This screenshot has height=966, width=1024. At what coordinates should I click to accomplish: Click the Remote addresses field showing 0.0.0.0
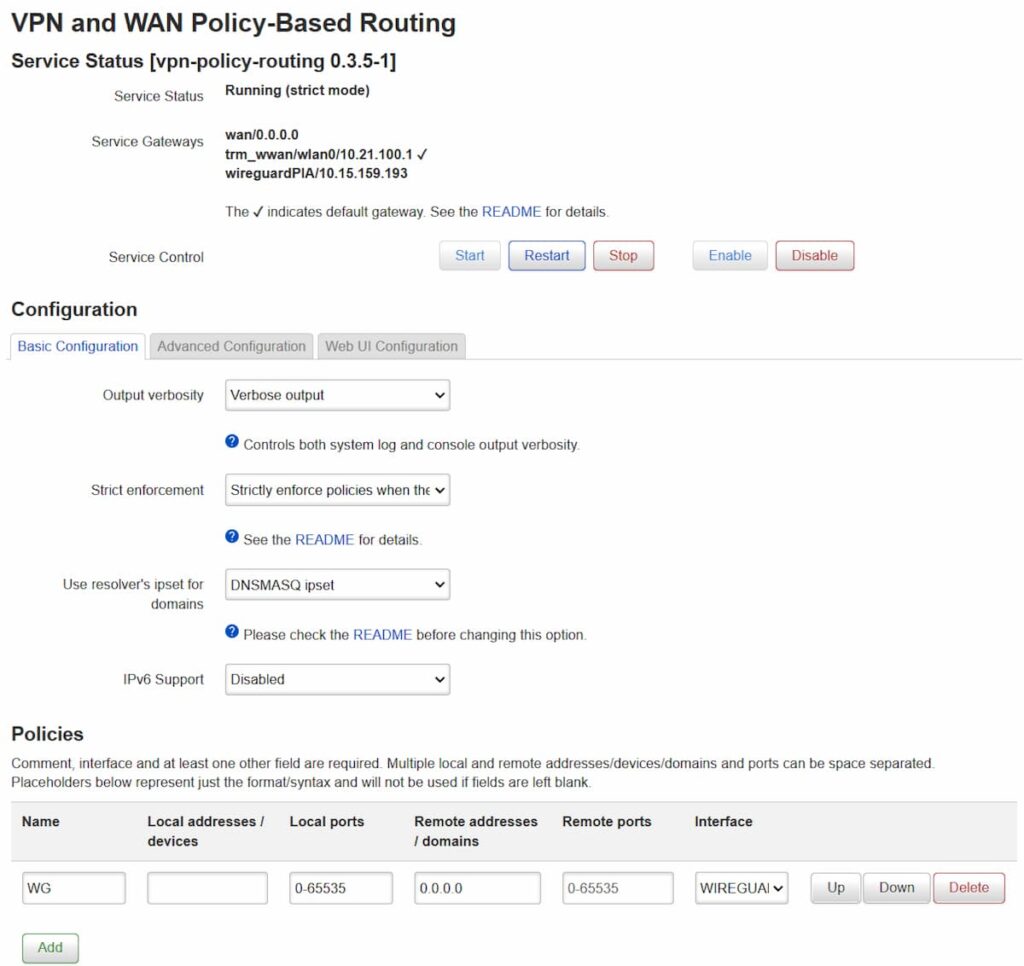tap(478, 887)
